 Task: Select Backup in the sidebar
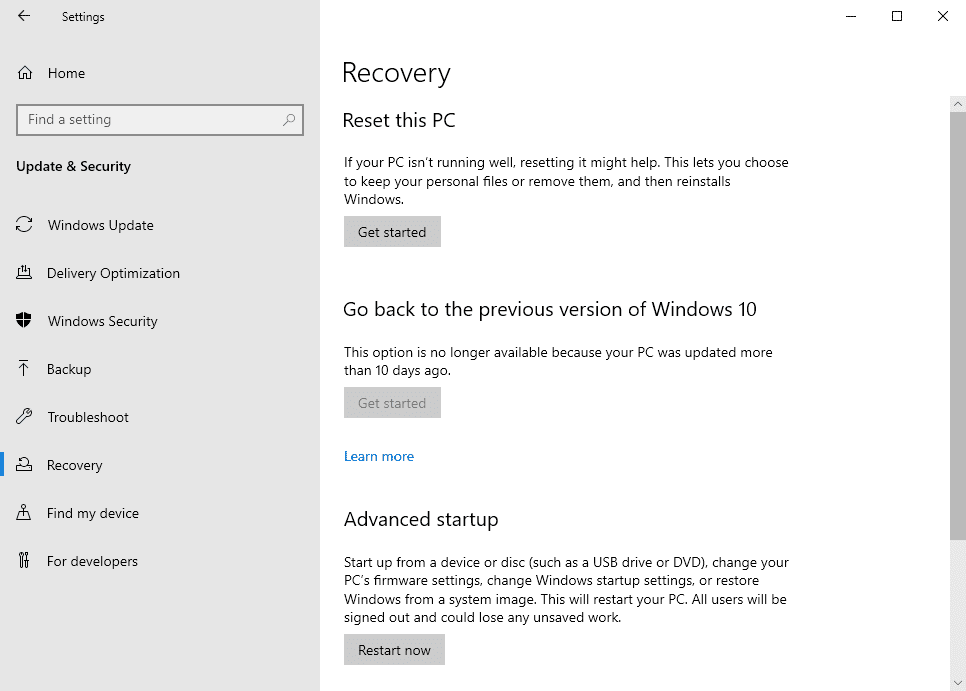click(x=69, y=370)
